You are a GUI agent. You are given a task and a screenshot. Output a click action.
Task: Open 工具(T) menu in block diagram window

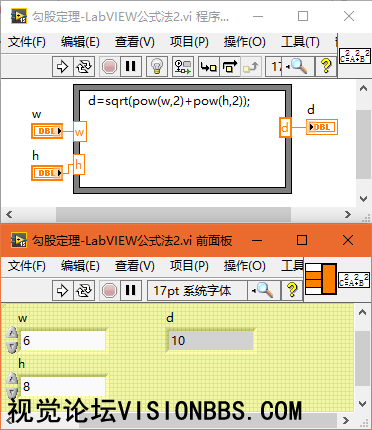[300, 42]
